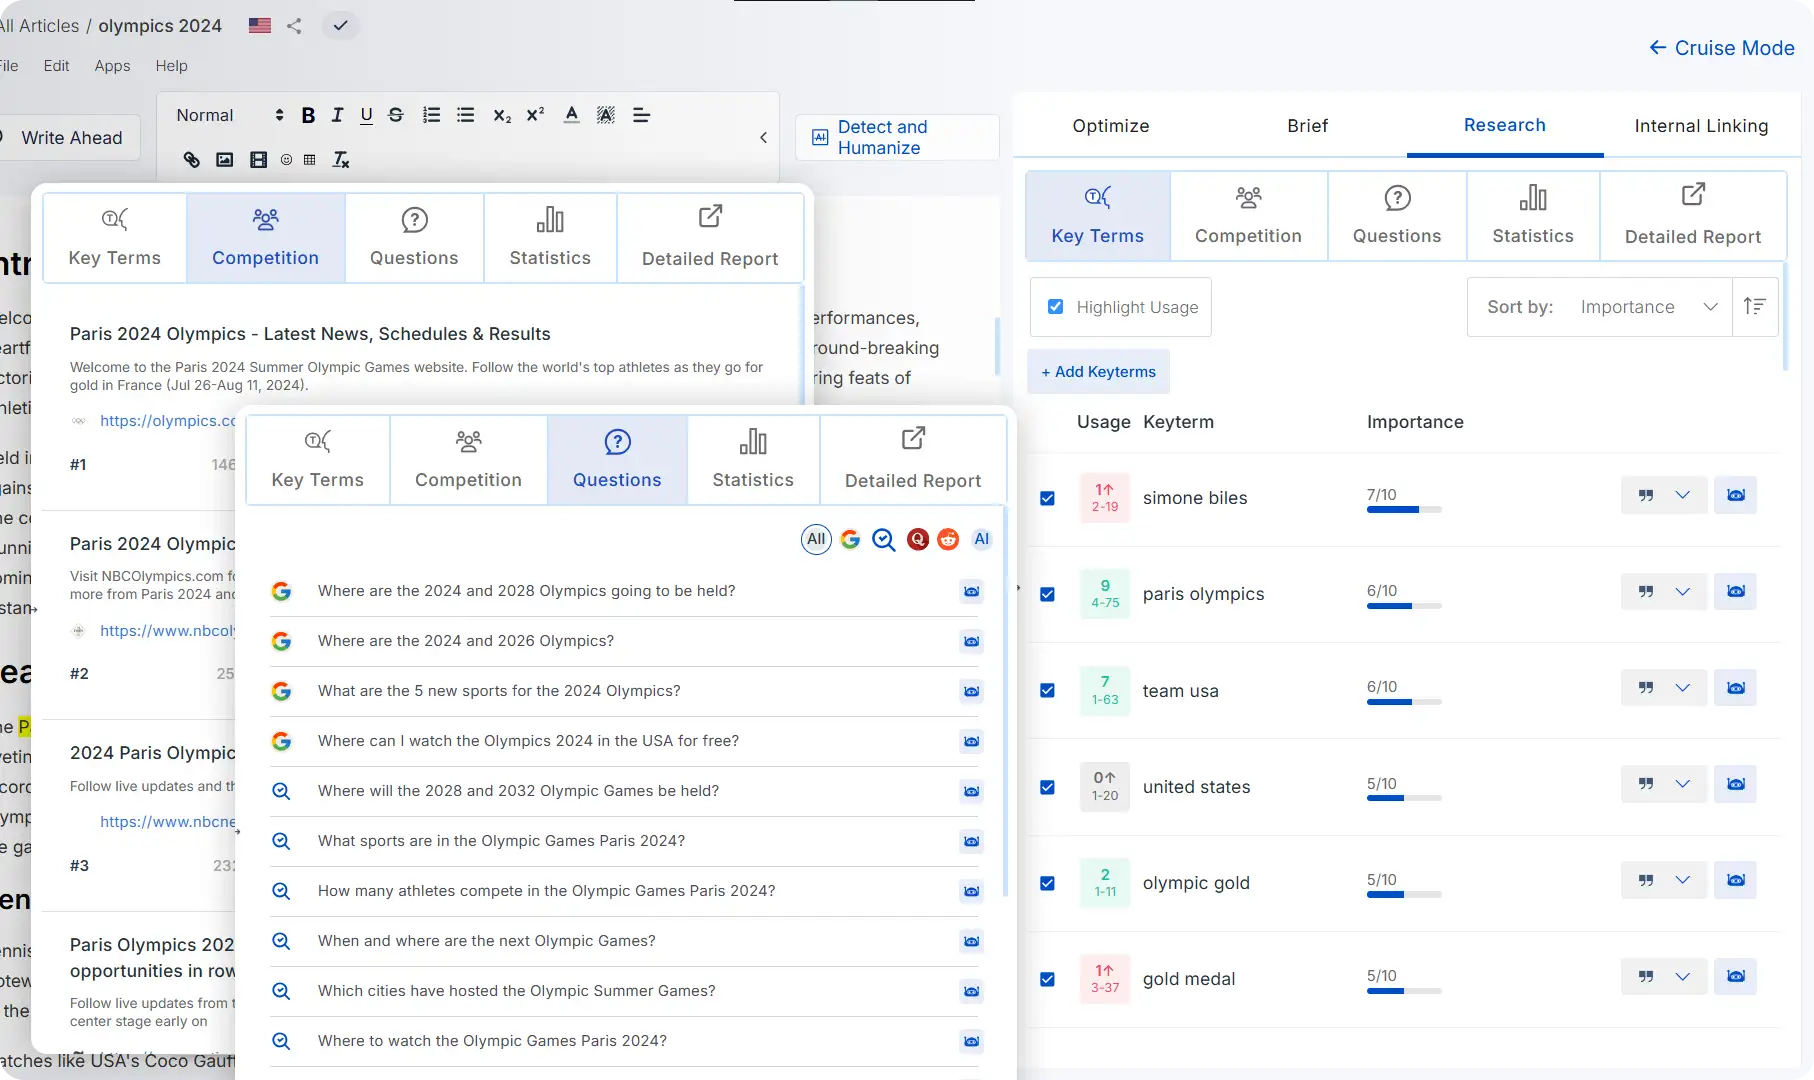Switch to the Internal Linking tab
Viewport: 1814px width, 1080px height.
tap(1701, 126)
